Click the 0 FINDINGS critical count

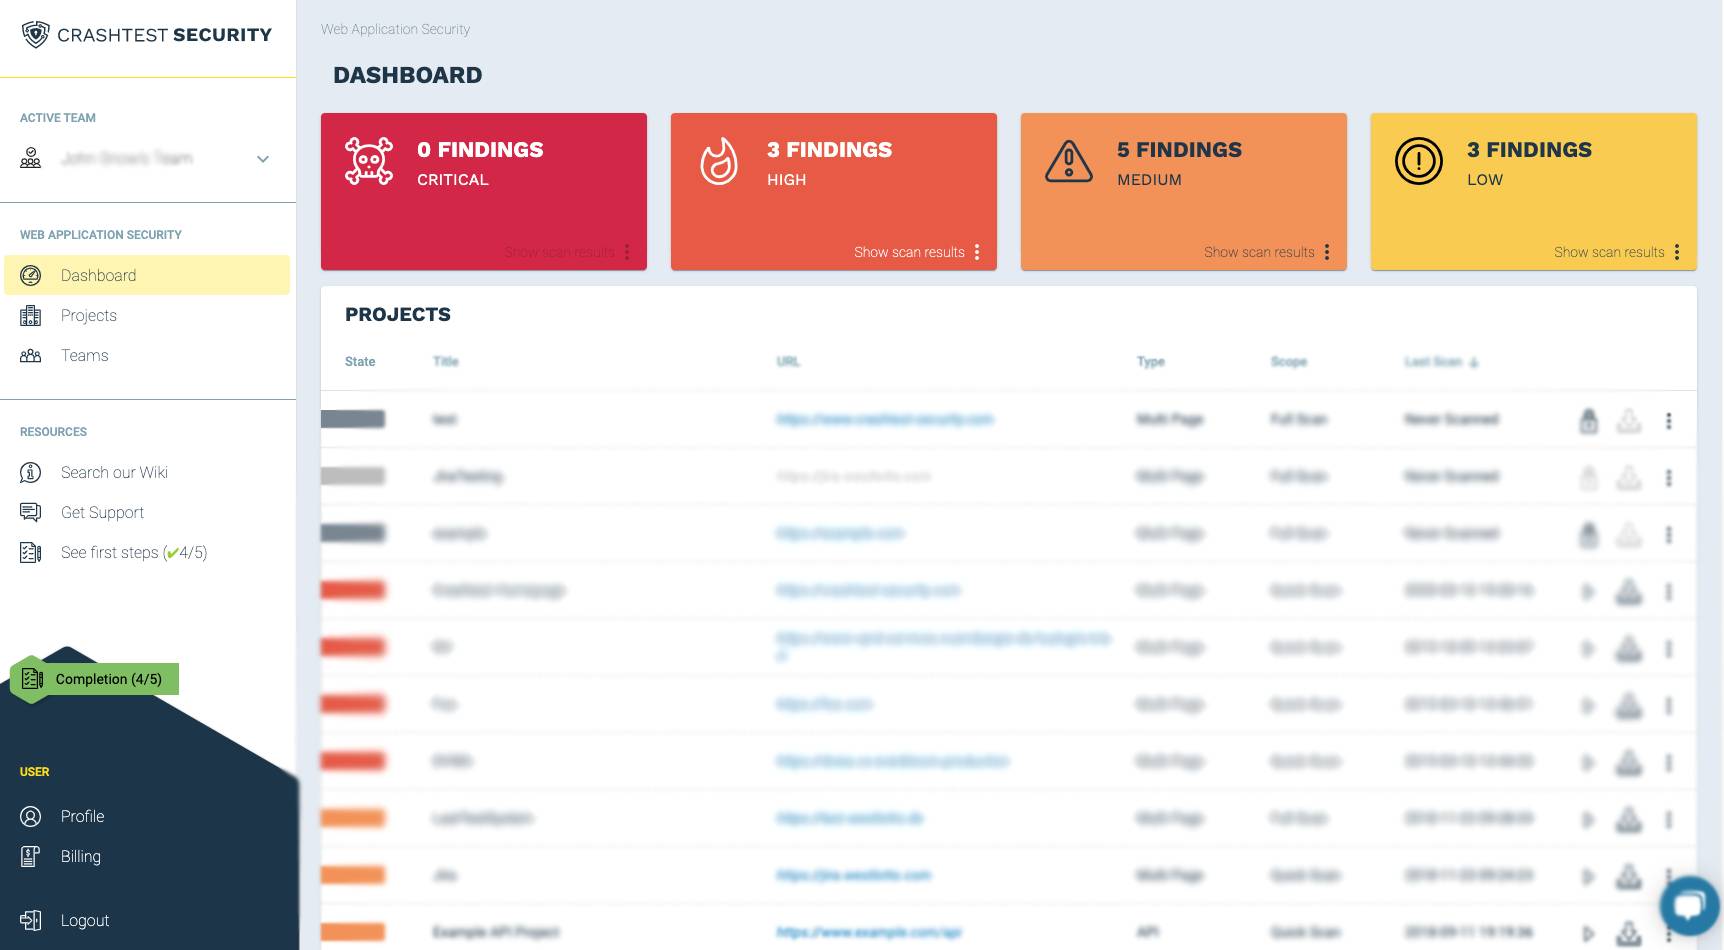480,150
